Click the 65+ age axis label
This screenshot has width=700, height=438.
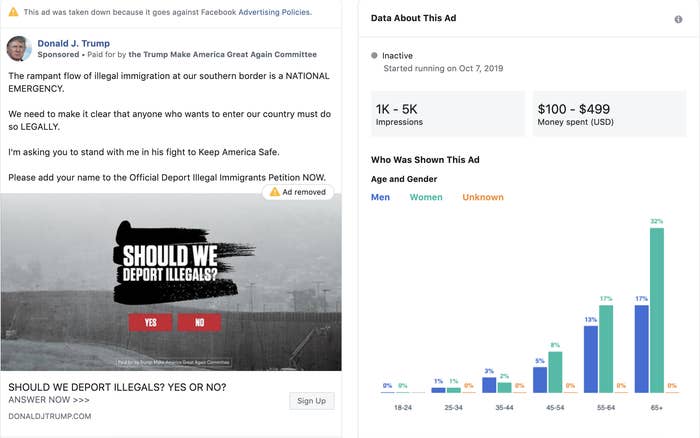[x=657, y=408]
